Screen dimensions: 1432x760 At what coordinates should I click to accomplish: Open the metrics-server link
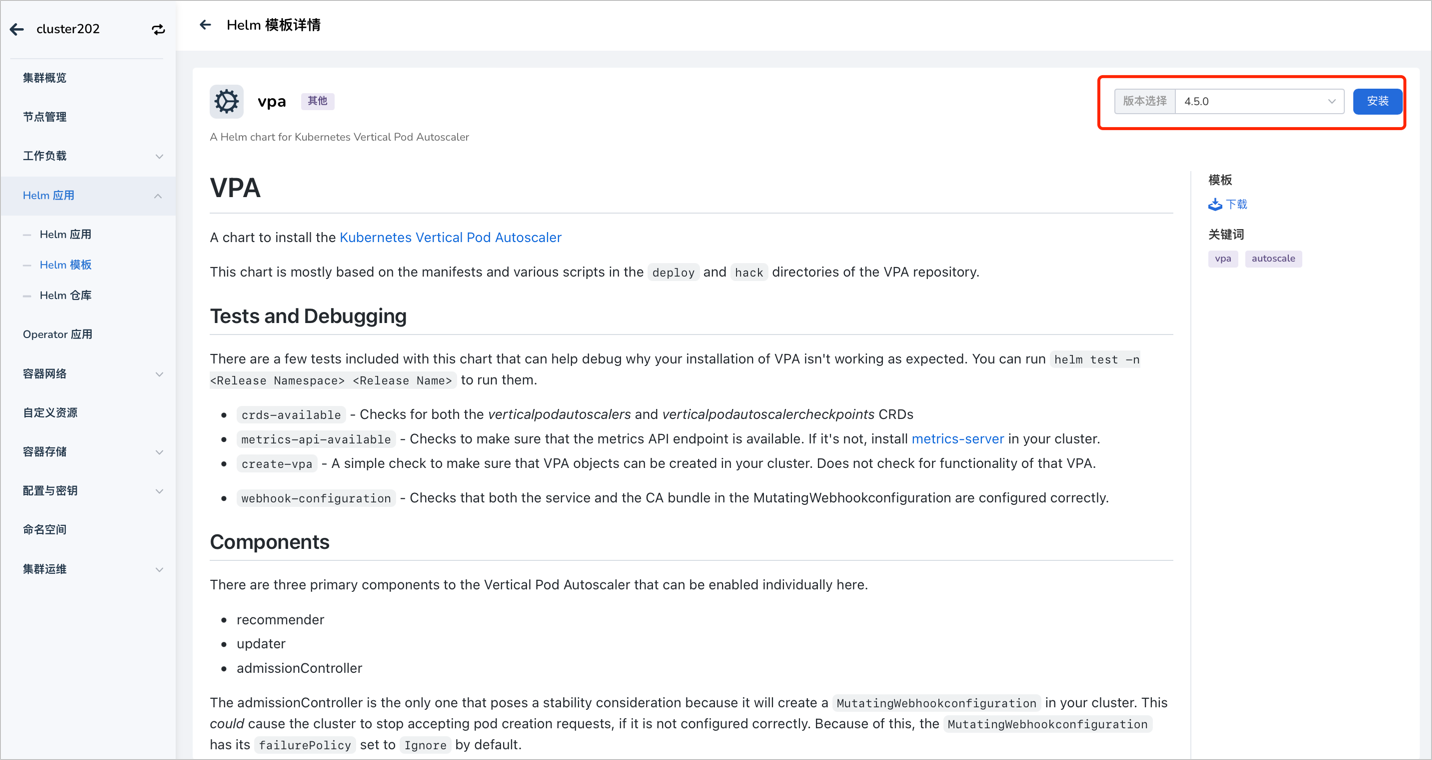[957, 439]
